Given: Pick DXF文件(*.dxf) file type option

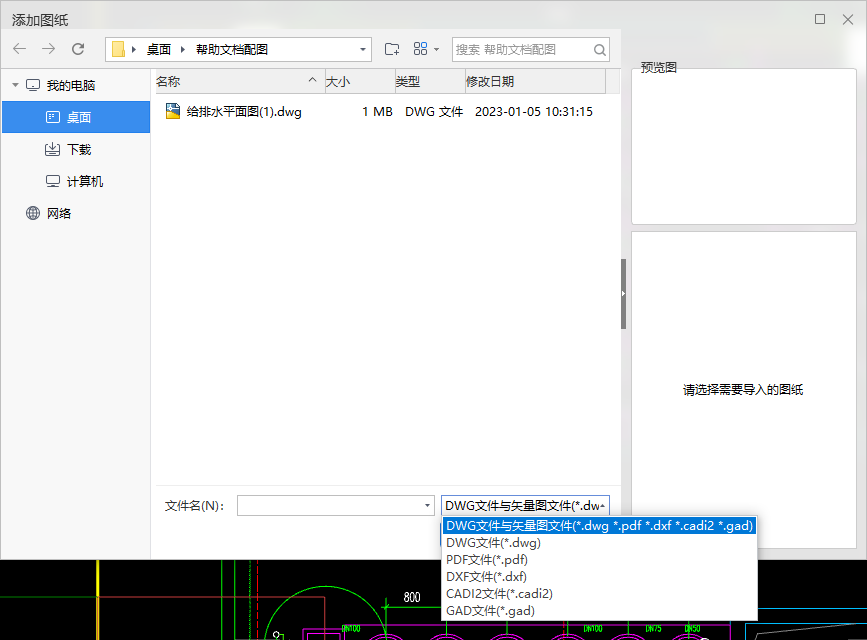Looking at the screenshot, I should click(486, 577).
